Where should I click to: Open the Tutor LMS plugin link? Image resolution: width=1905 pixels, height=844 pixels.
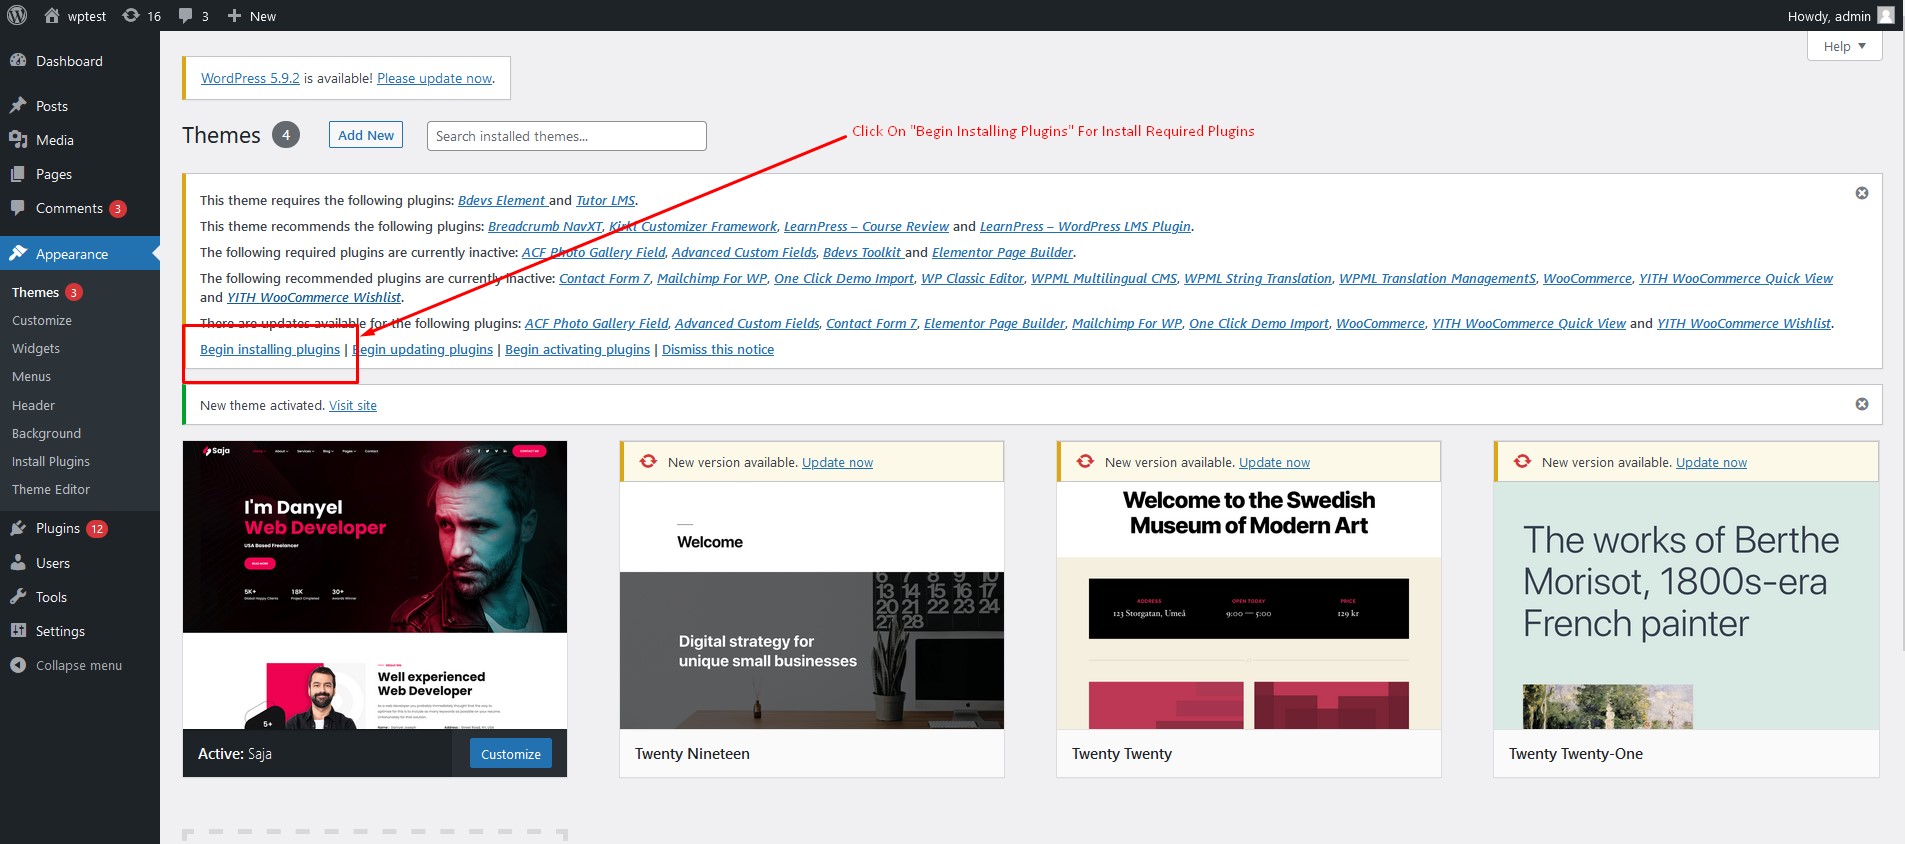tap(605, 200)
